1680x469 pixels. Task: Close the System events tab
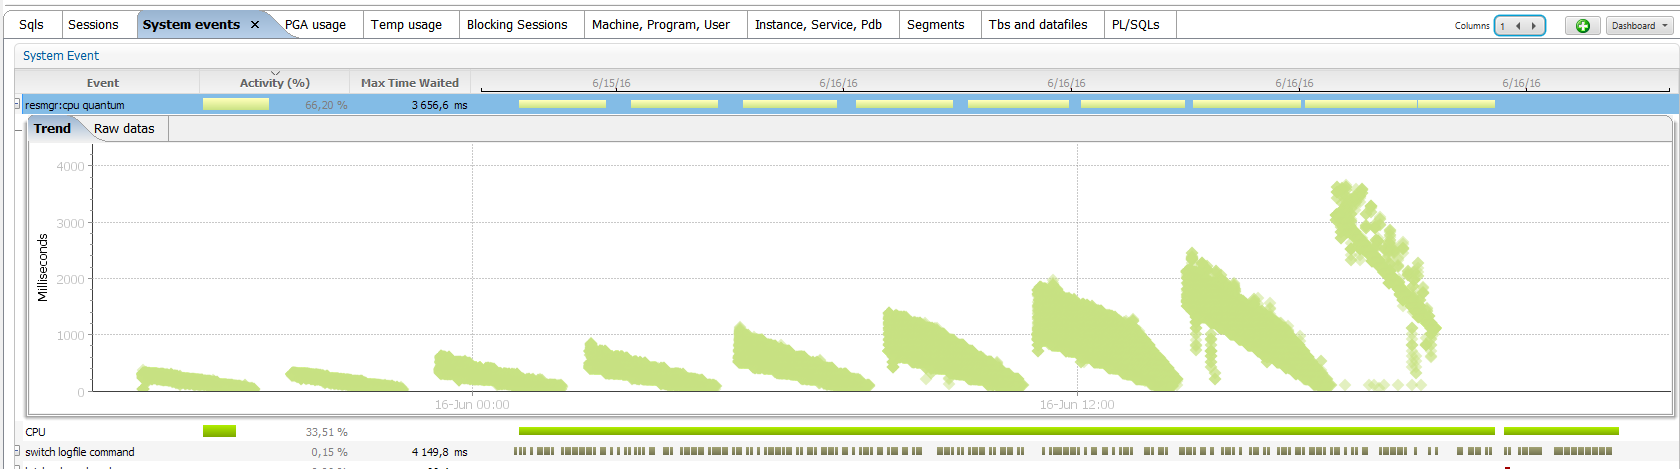[255, 25]
